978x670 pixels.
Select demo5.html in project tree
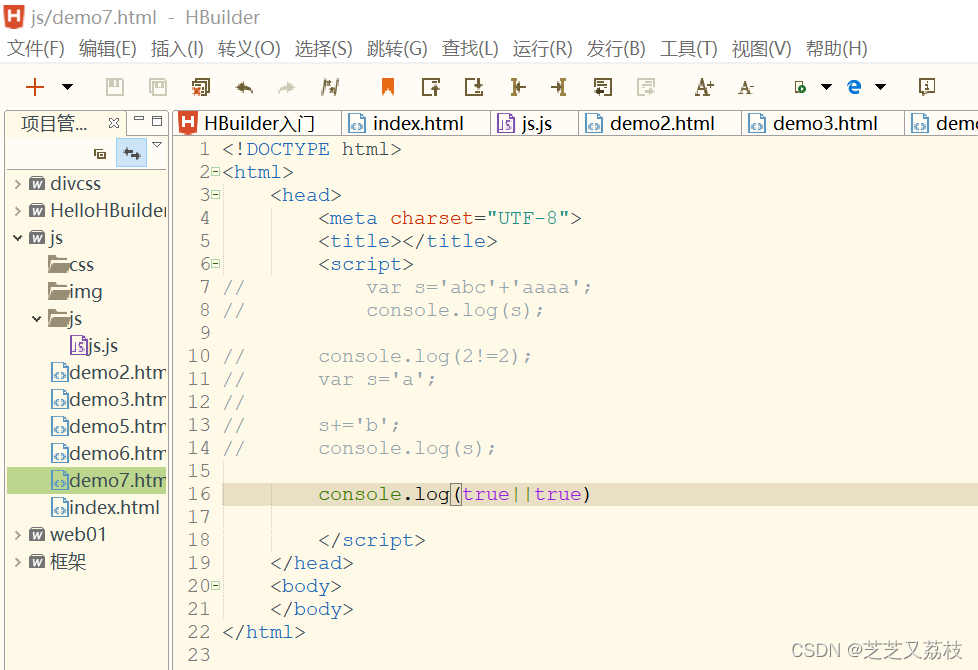click(109, 427)
